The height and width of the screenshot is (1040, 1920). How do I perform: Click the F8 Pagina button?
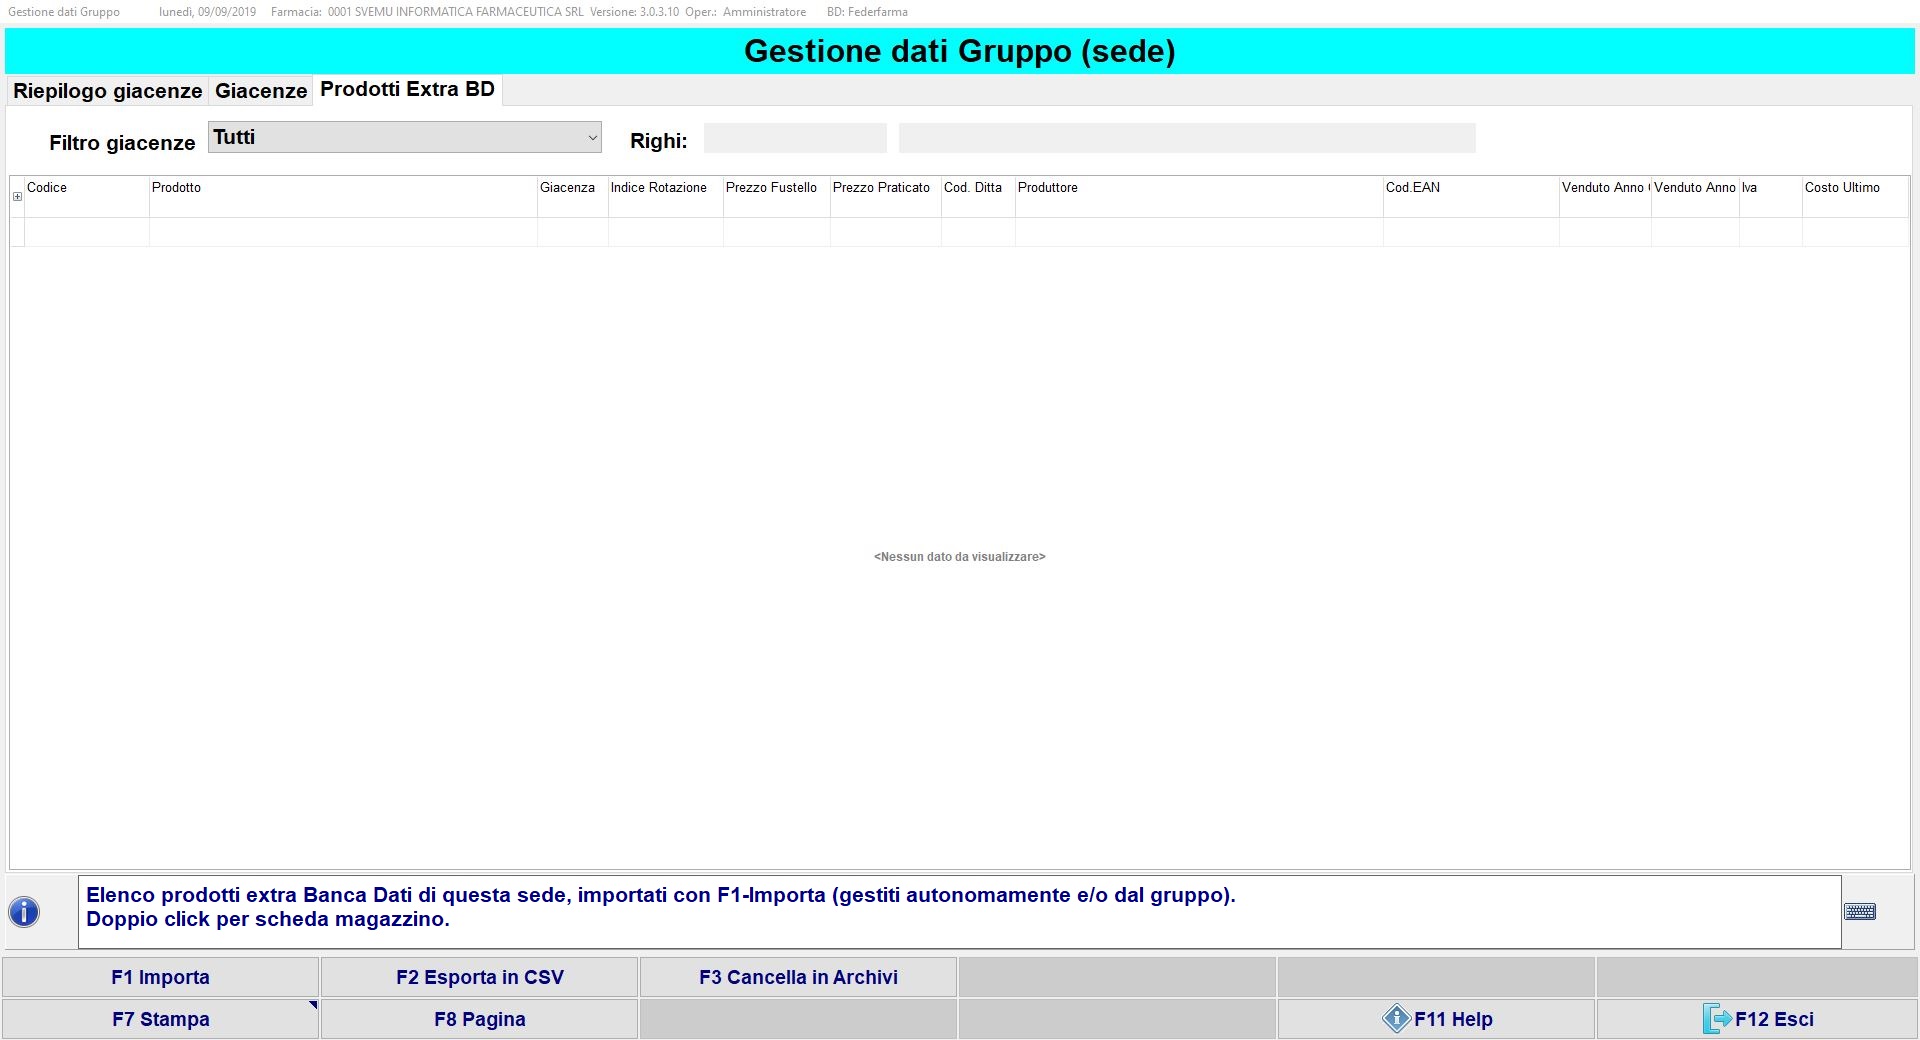pos(479,1019)
